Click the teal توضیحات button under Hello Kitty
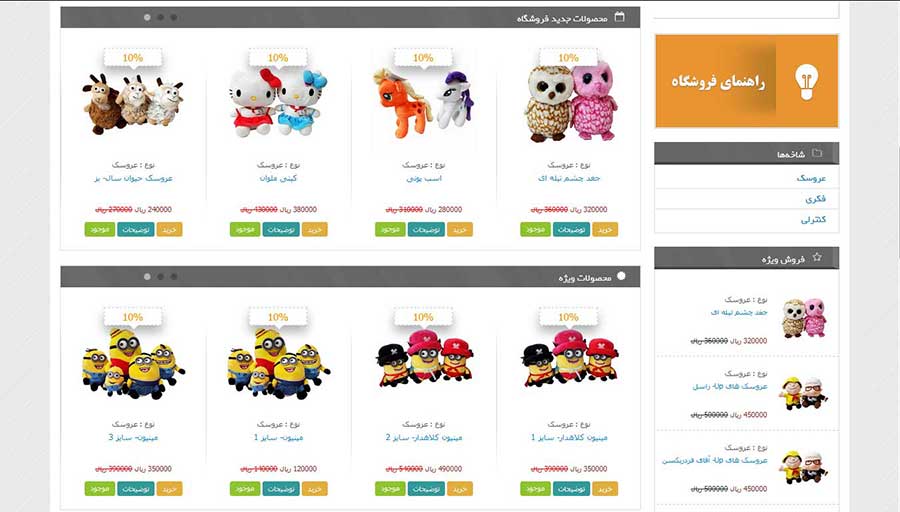 pyautogui.click(x=281, y=230)
